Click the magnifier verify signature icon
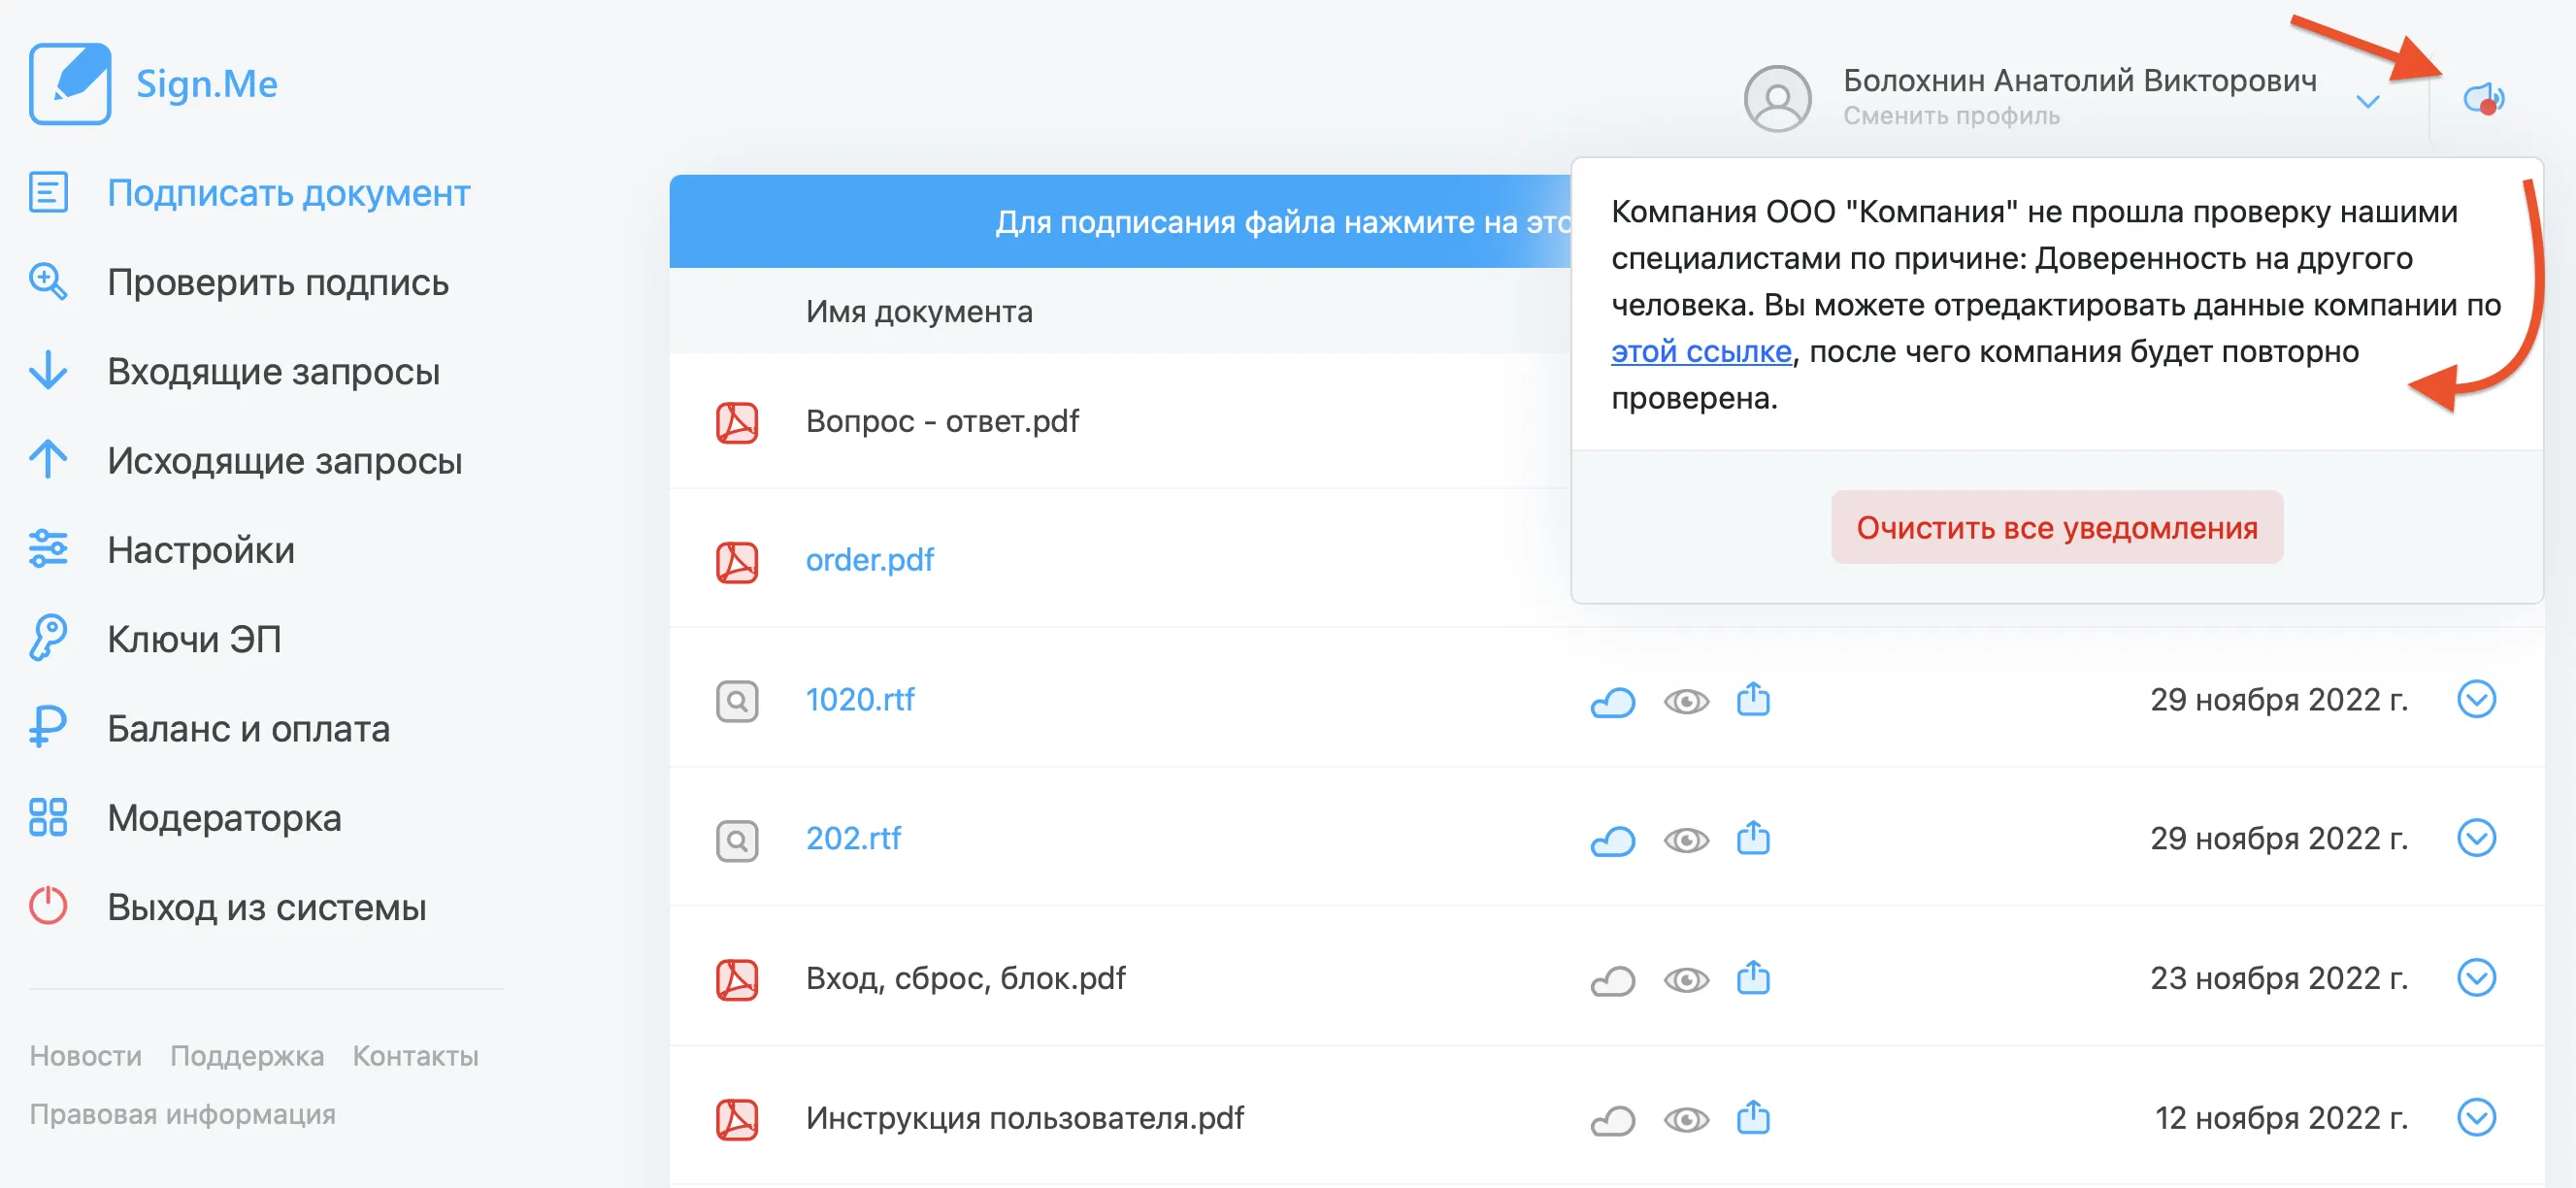 tap(48, 282)
